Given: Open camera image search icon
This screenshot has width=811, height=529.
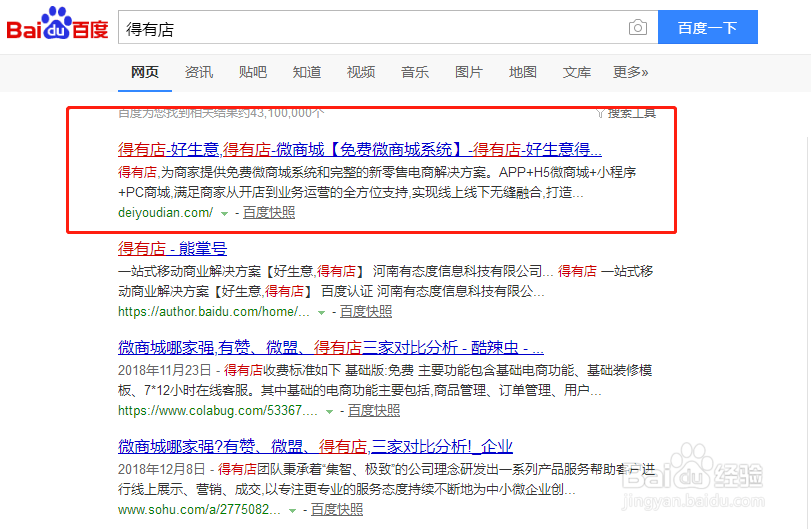Looking at the screenshot, I should 638,27.
